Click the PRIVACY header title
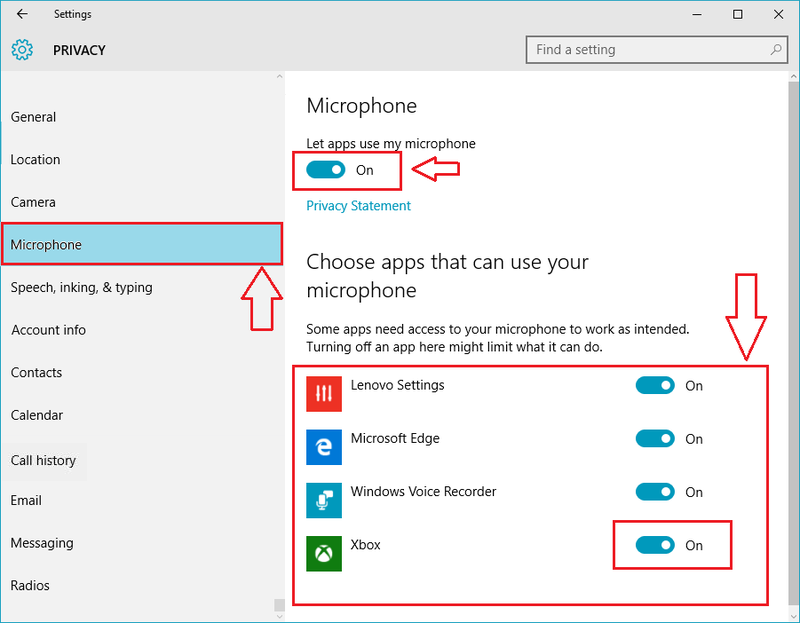The height and width of the screenshot is (623, 800). (79, 50)
